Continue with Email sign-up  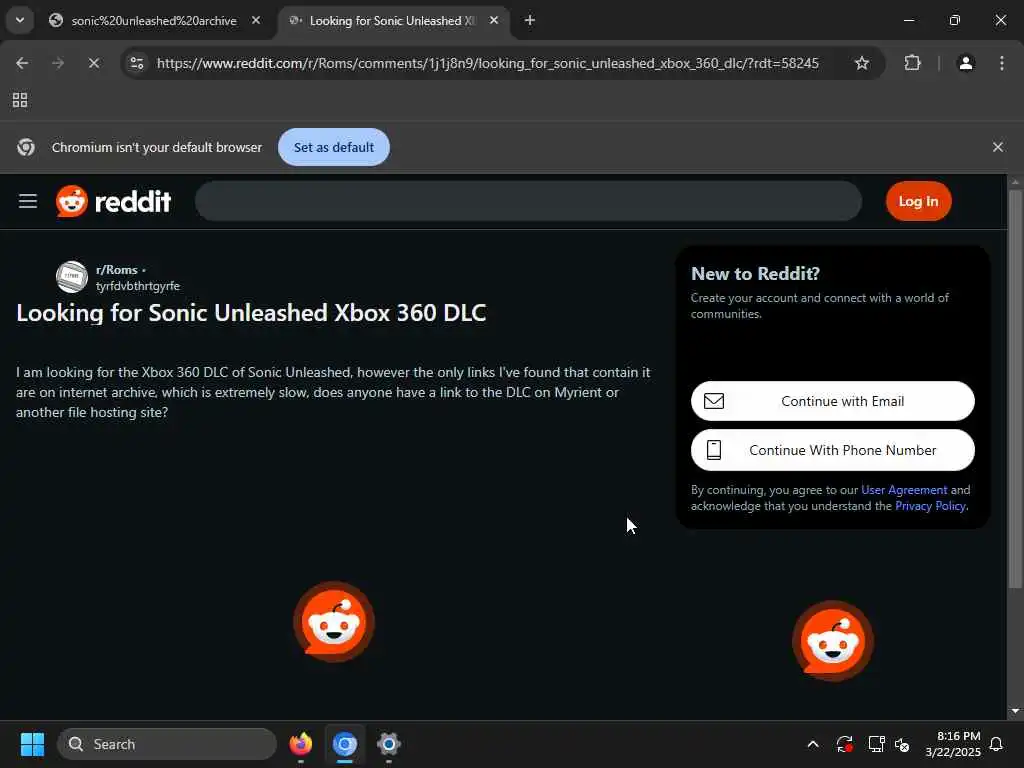[x=833, y=401]
